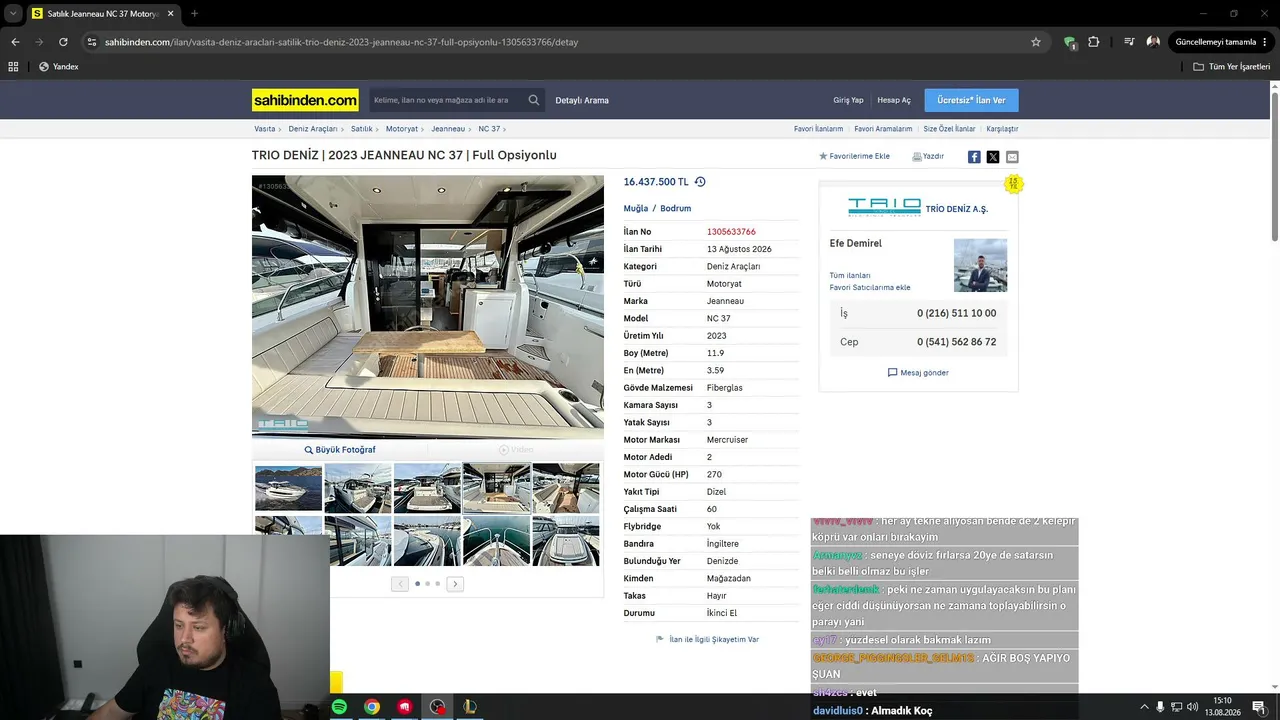Open the TRİO DENİZ A.Ş. store link

coord(956,209)
